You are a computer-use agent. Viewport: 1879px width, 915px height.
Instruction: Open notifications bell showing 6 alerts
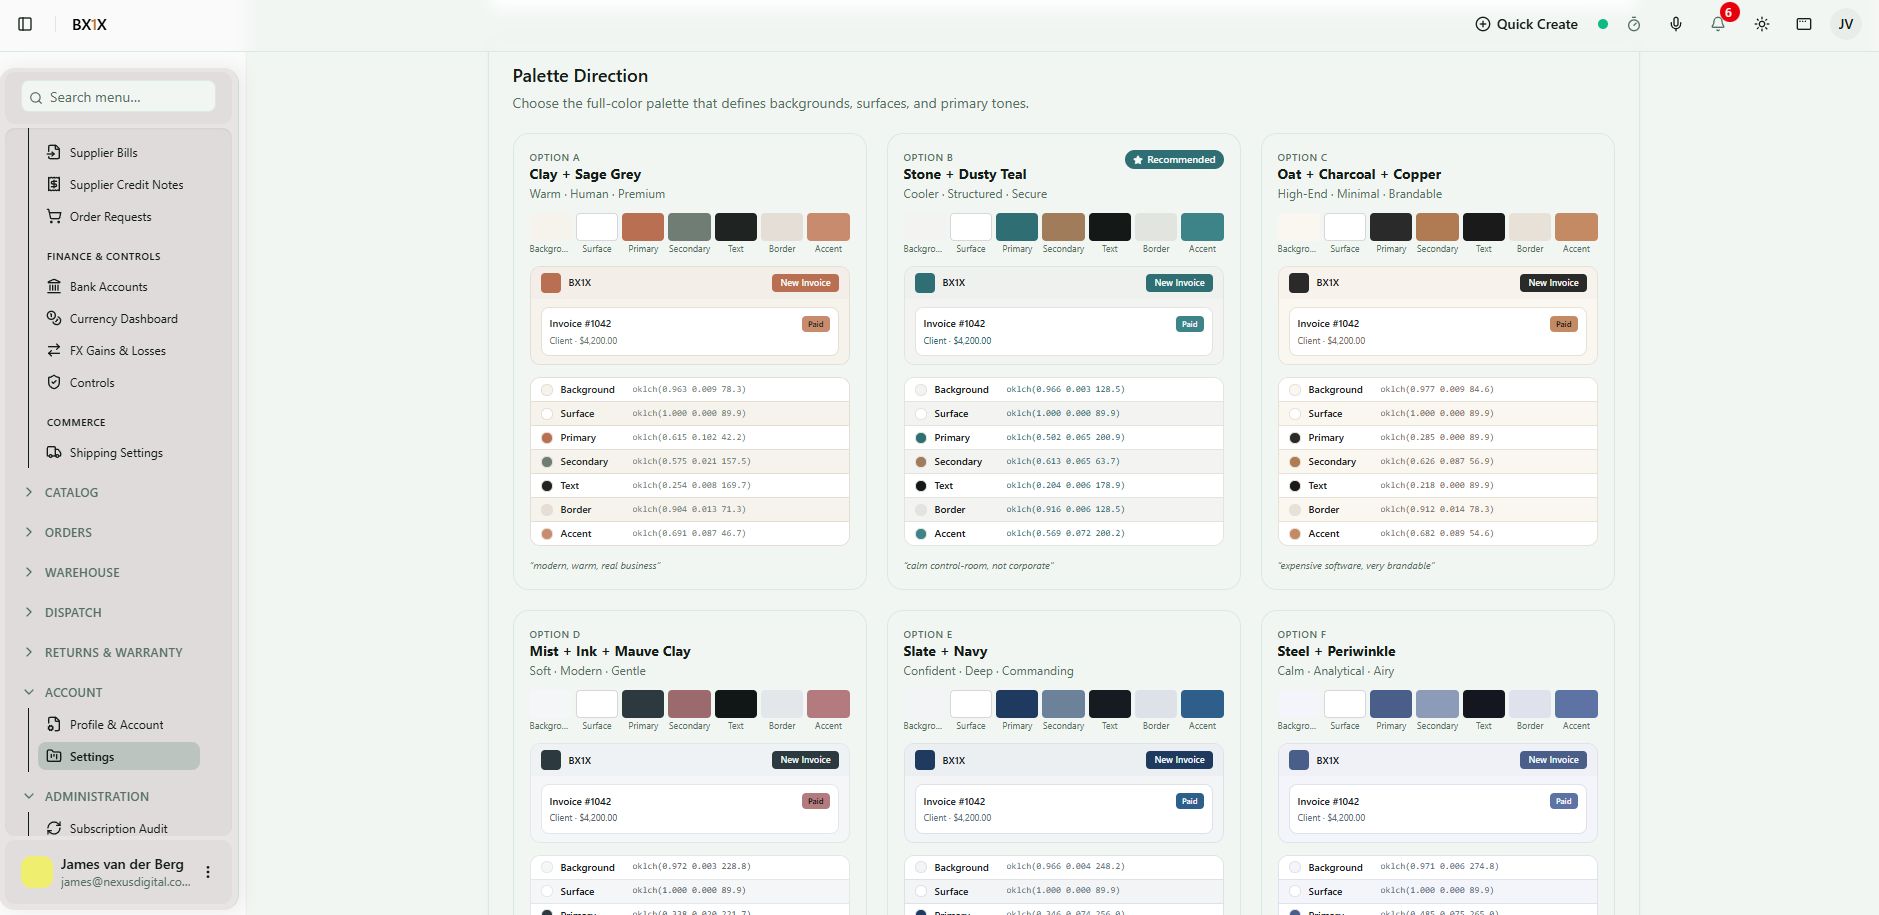(x=1718, y=24)
